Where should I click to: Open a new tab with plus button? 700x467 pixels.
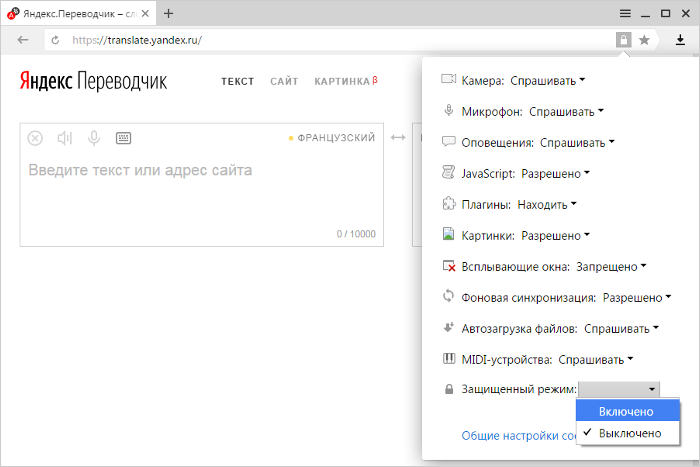(168, 13)
